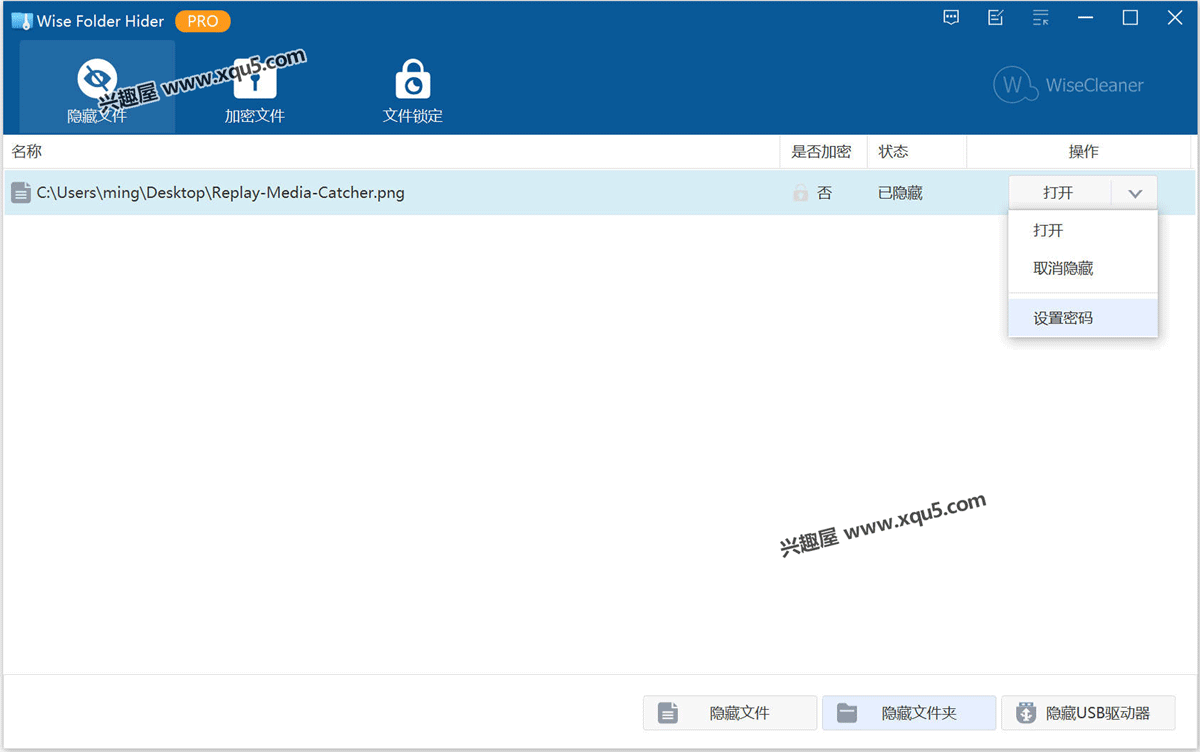Minimize the Wise Folder Hider window
Image resolution: width=1200 pixels, height=752 pixels.
pyautogui.click(x=1085, y=18)
